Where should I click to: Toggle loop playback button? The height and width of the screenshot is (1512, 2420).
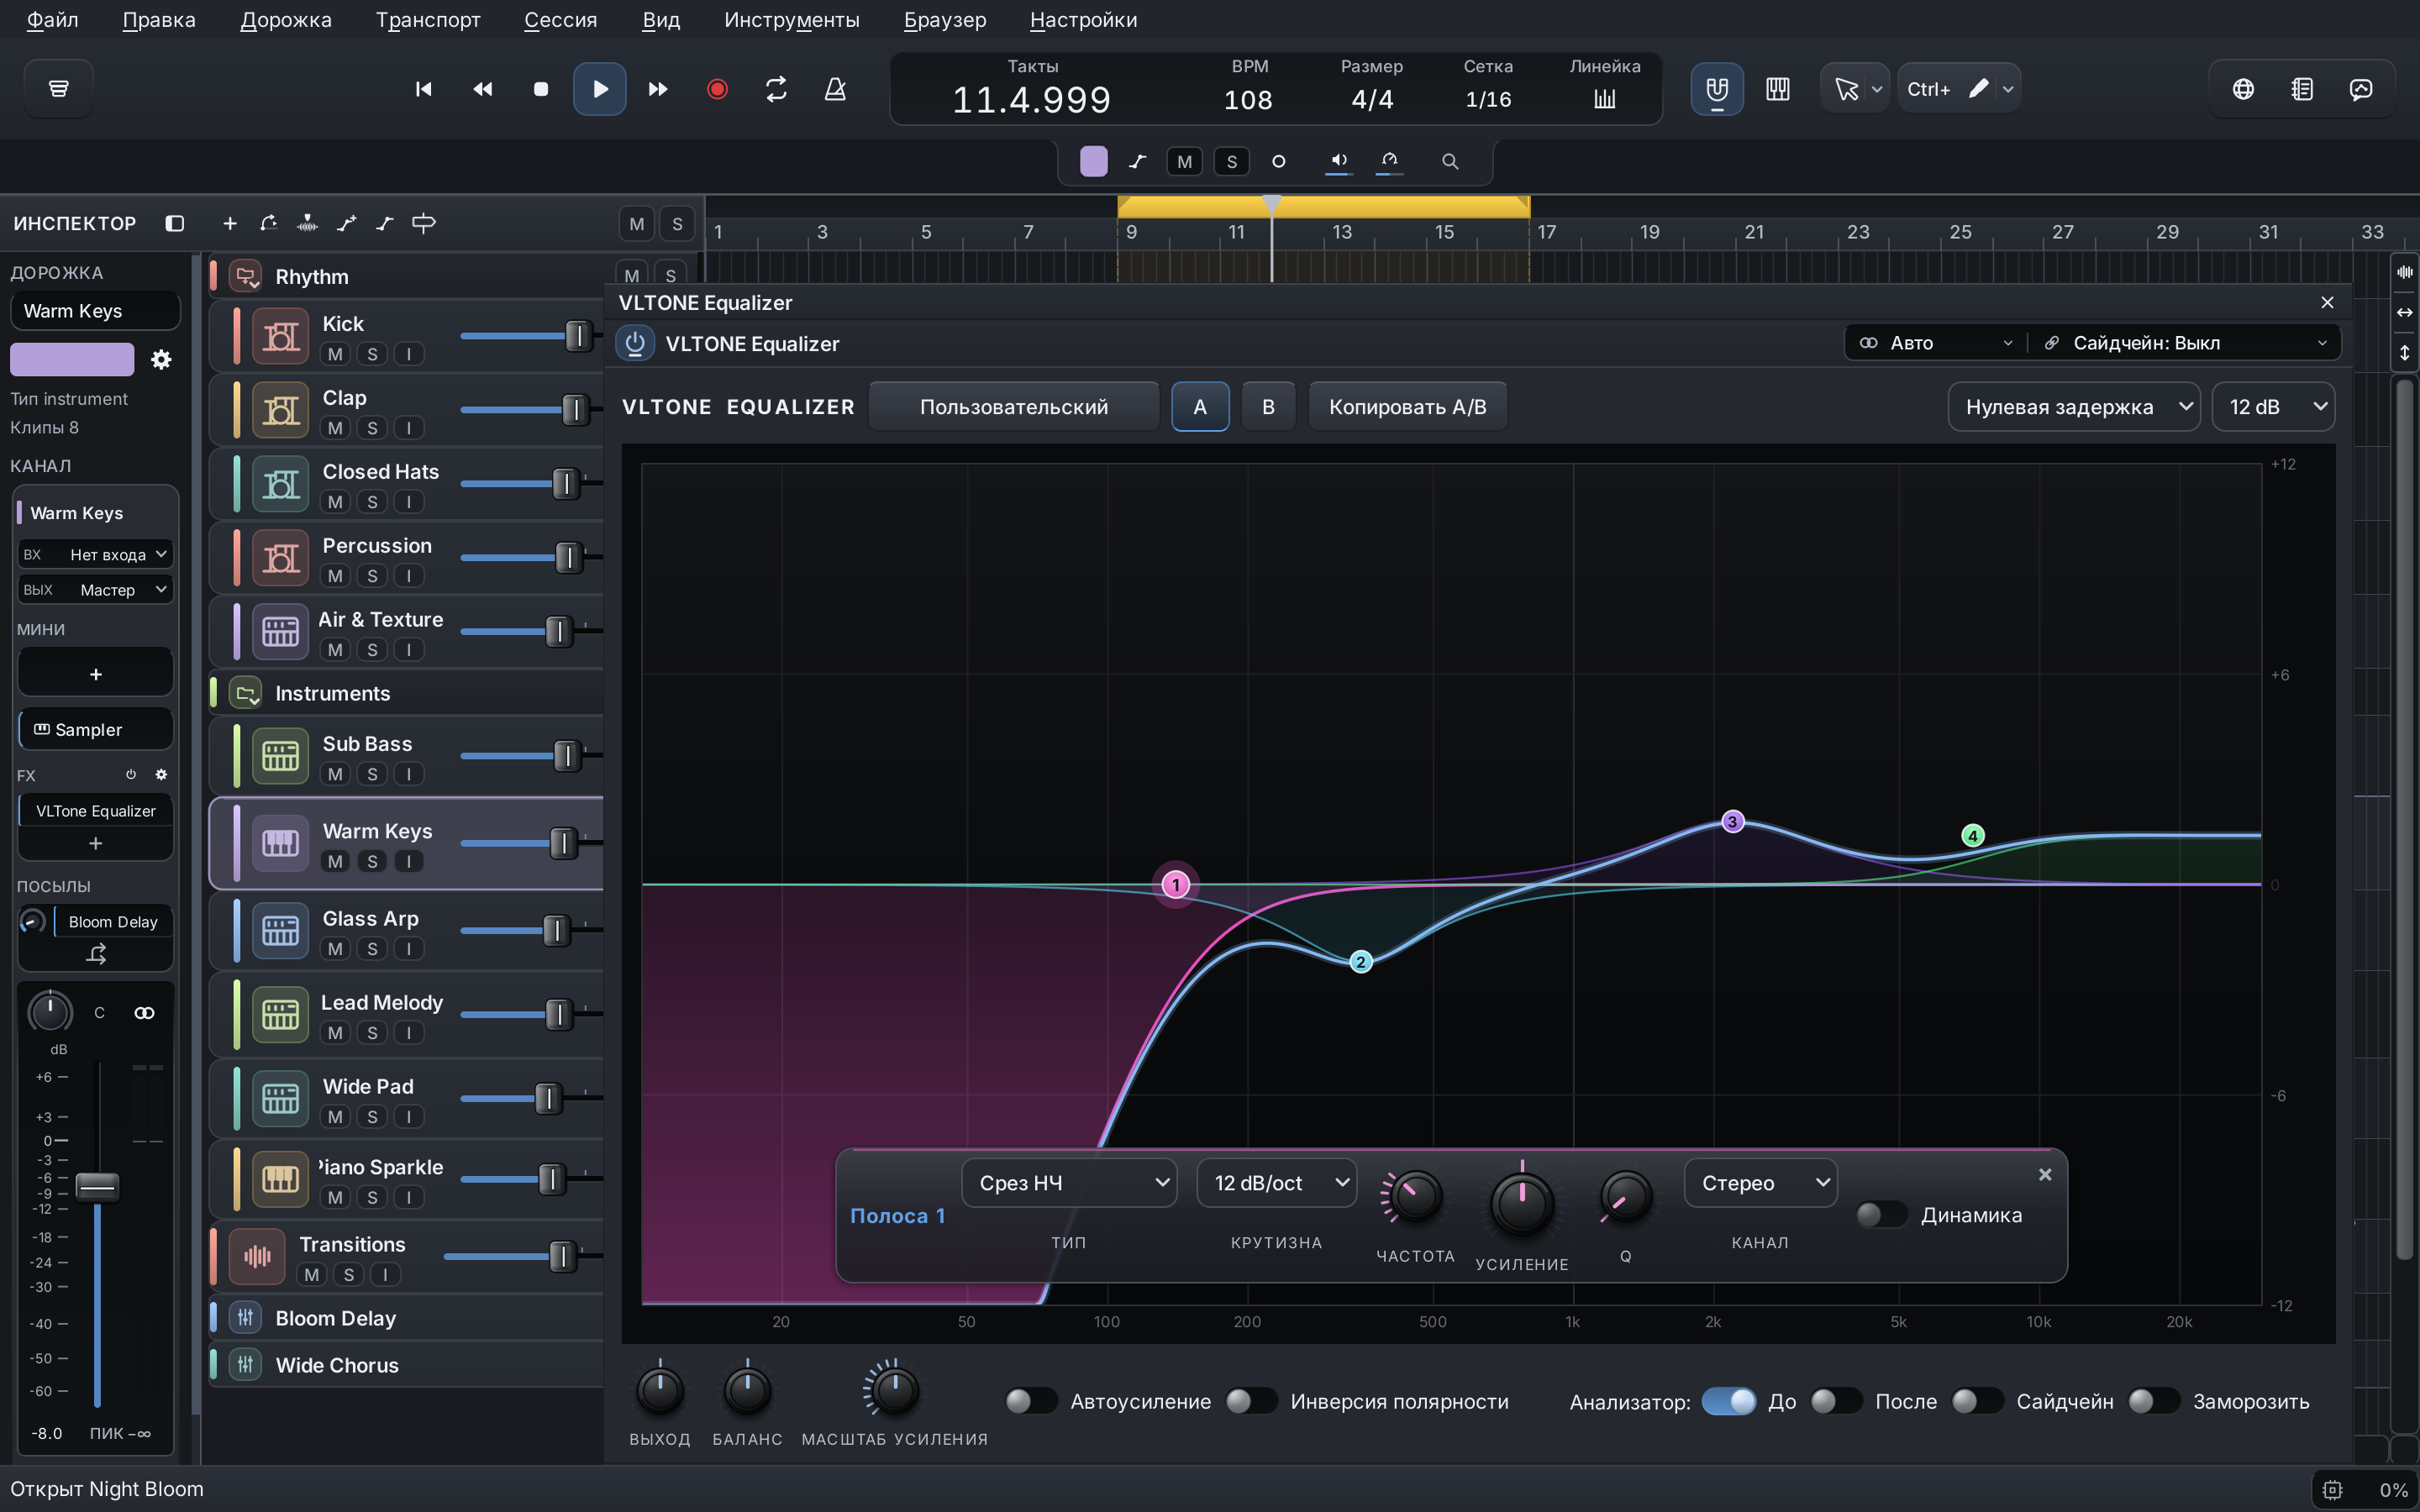tap(776, 89)
